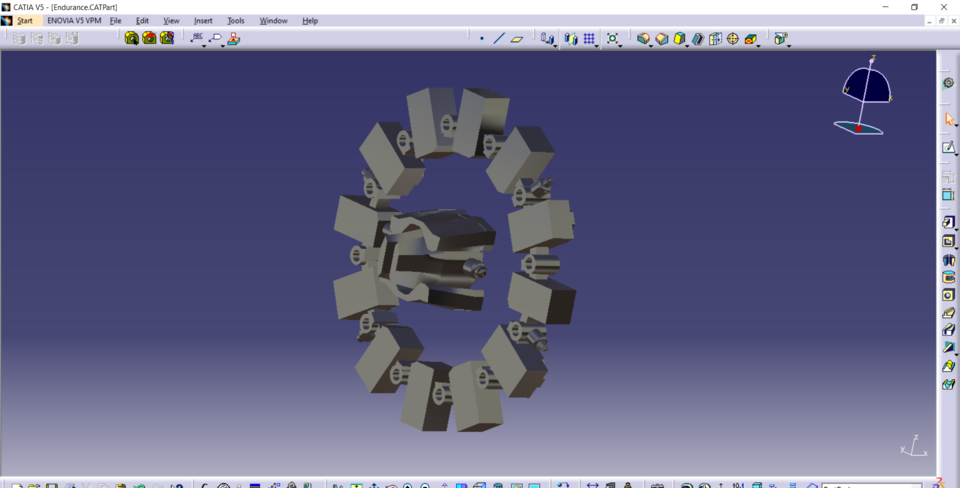The width and height of the screenshot is (960, 488).
Task: Select the Translation transformation tool
Action: [x=547, y=38]
